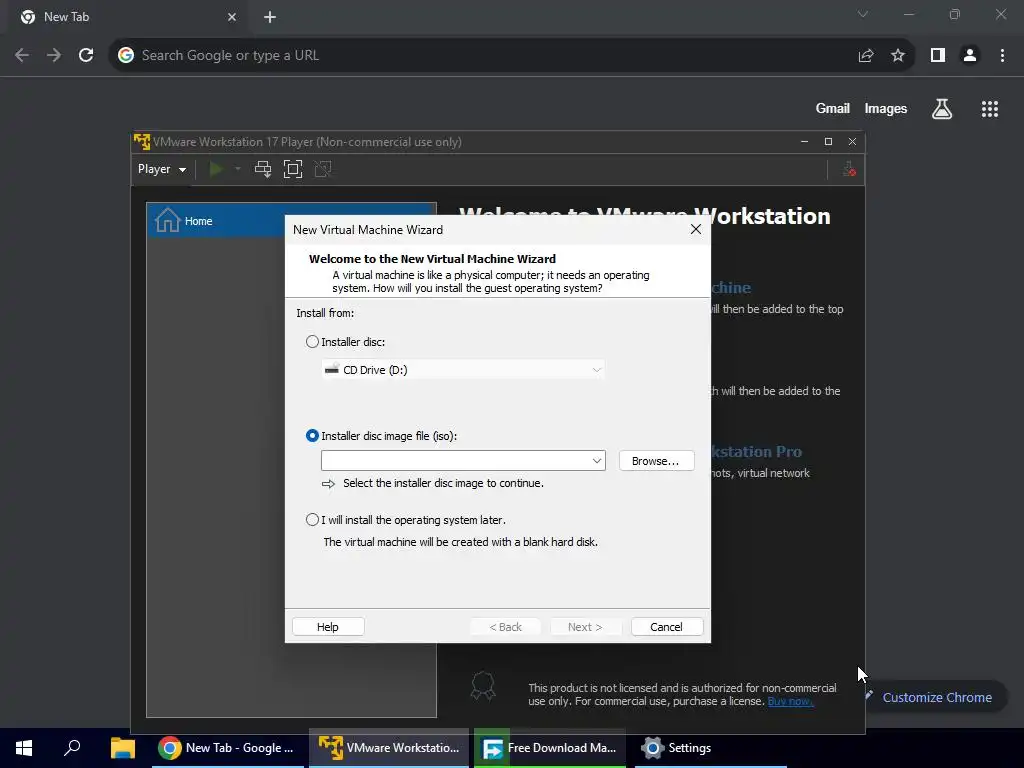
Task: Close the New Virtual Machine Wizard dialog
Action: point(696,229)
